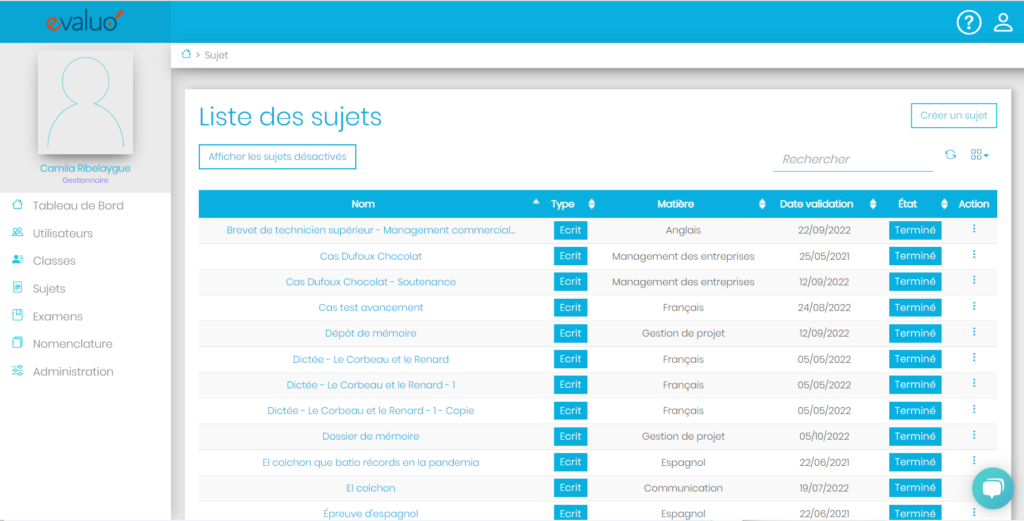
Task: Open the help question mark icon
Action: (969, 22)
